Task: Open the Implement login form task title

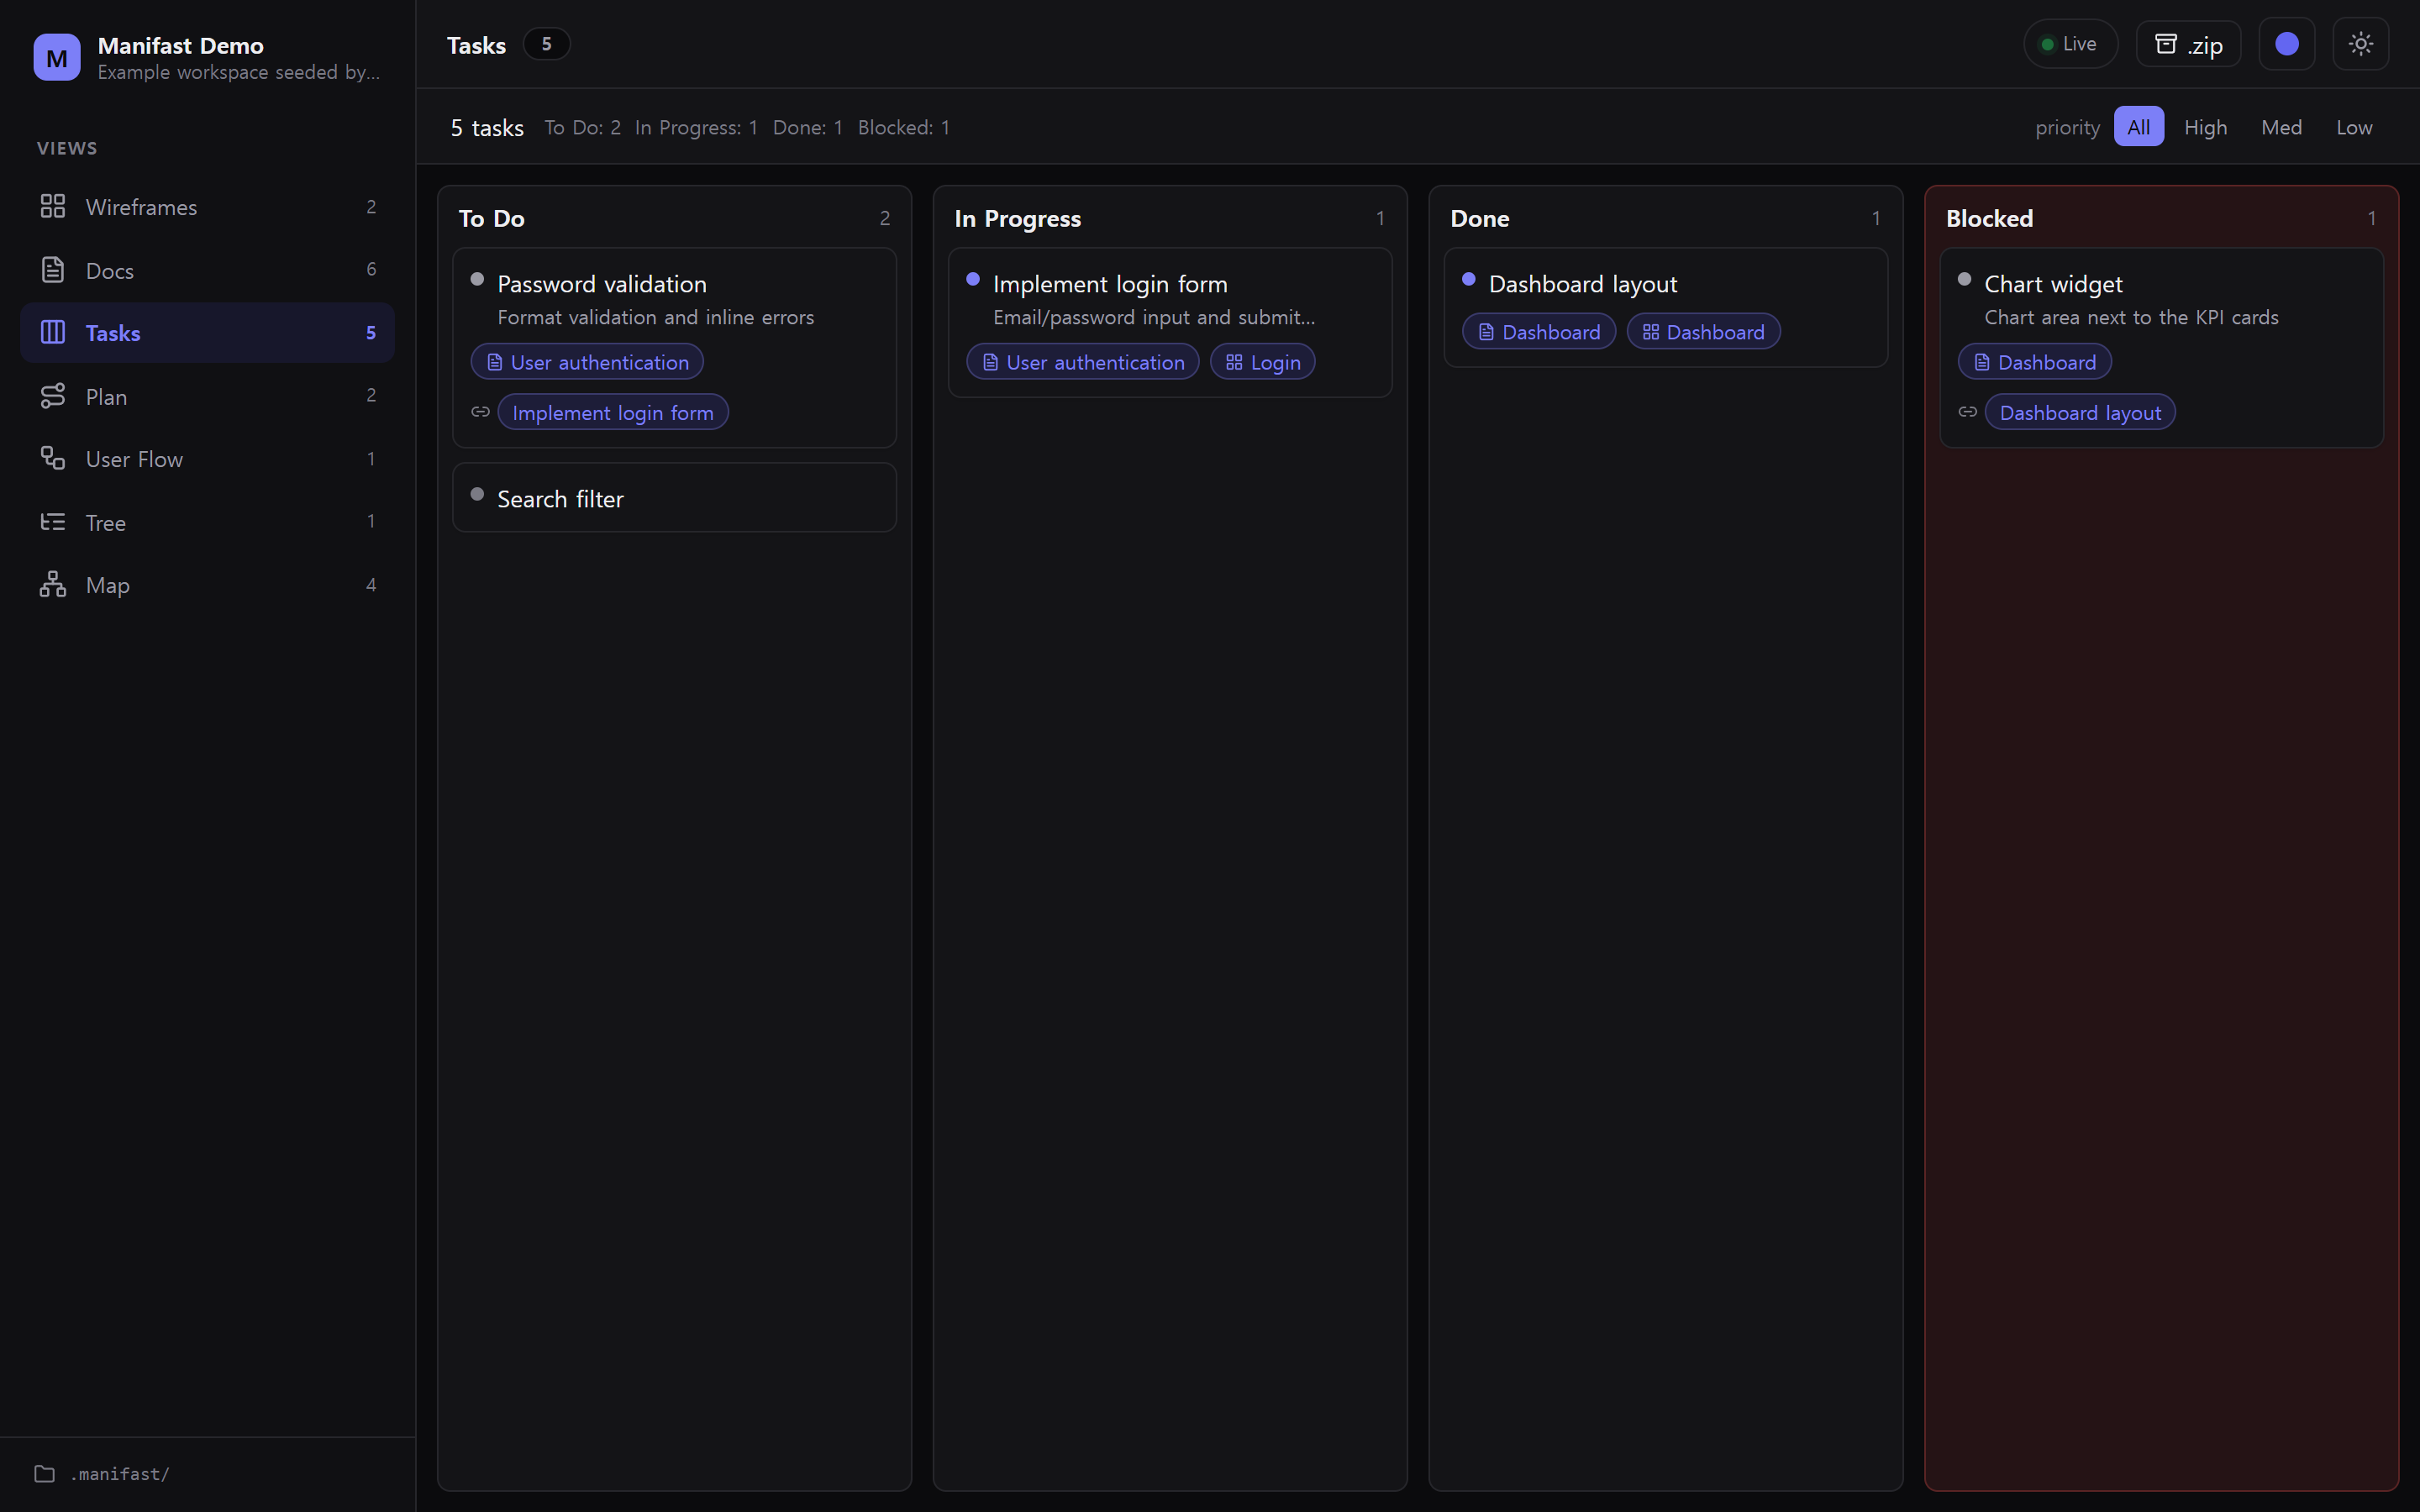Action: coord(1110,284)
